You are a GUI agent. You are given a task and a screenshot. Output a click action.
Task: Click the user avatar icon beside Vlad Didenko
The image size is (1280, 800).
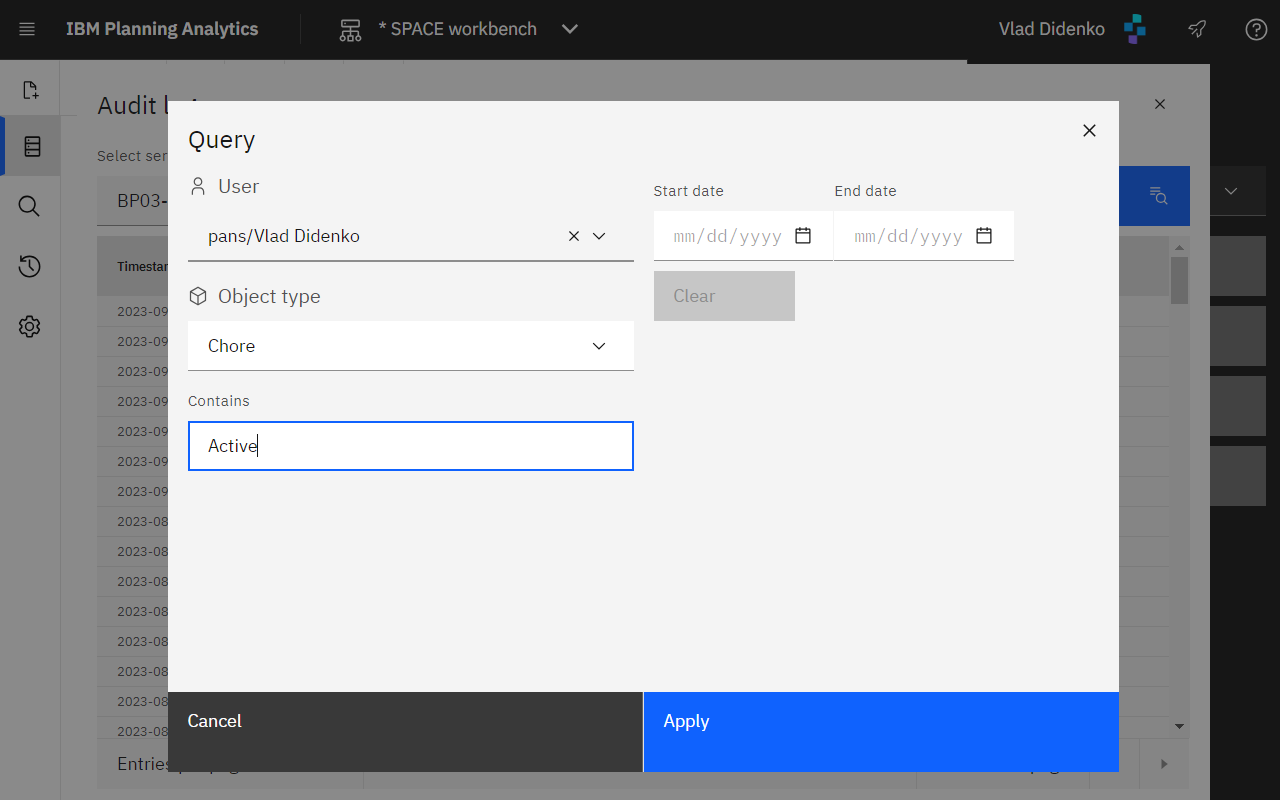[x=1134, y=29]
